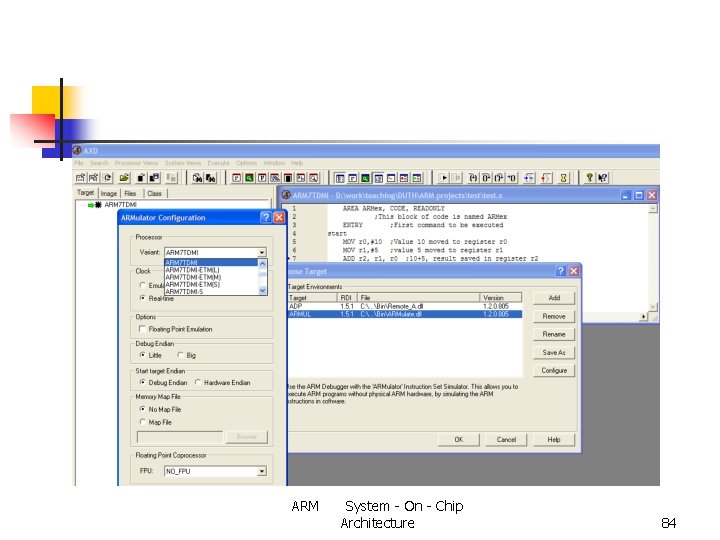This screenshot has height=540, width=720.
Task: Open the Variant combo box arrow
Action: pos(262,253)
